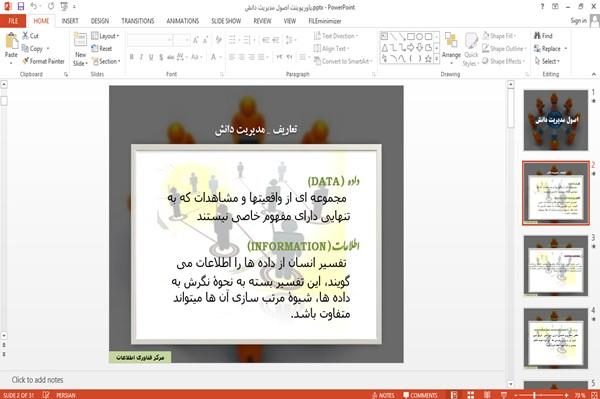Open the Layout dropdown
This screenshot has height=399, width=600.
click(105, 36)
